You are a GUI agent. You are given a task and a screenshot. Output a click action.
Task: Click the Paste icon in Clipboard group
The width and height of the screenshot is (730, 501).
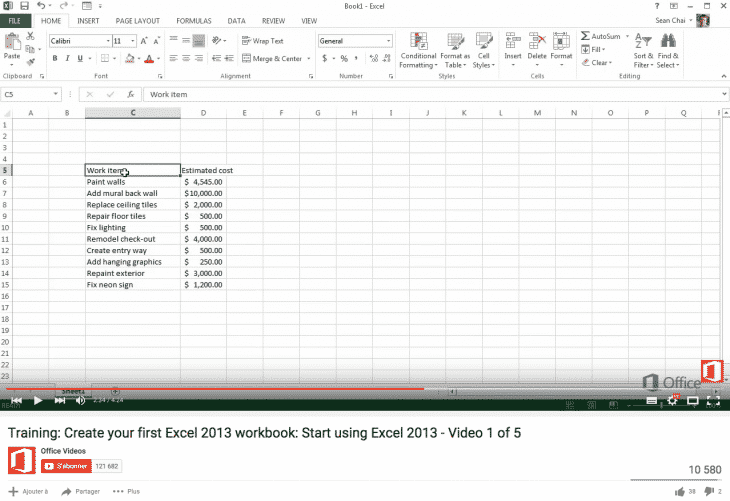coord(14,44)
